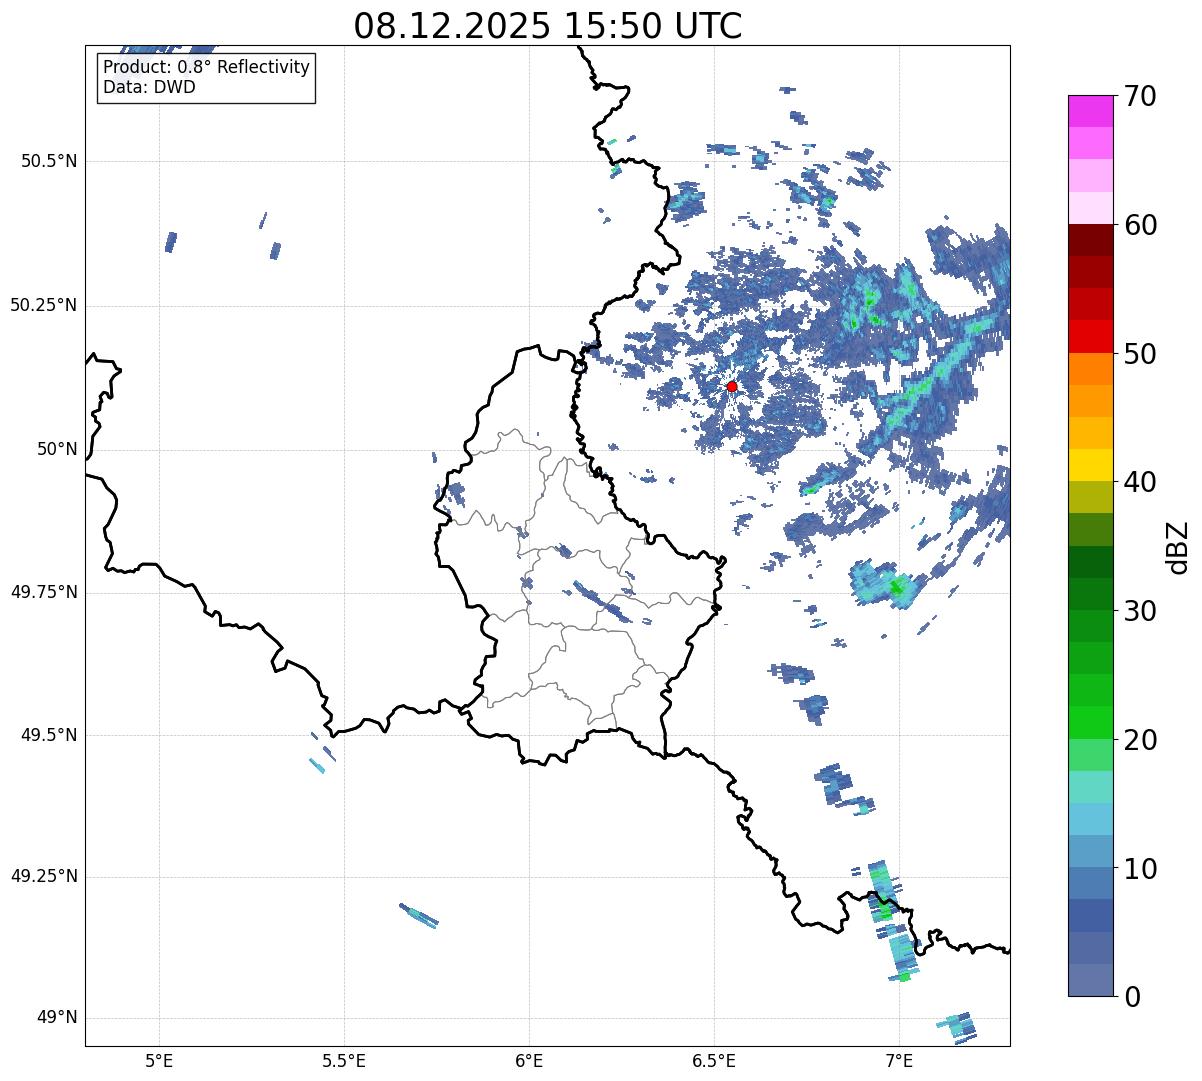
Task: Pick the magenta swatch just below 70 dBZ
Action: point(1091,111)
